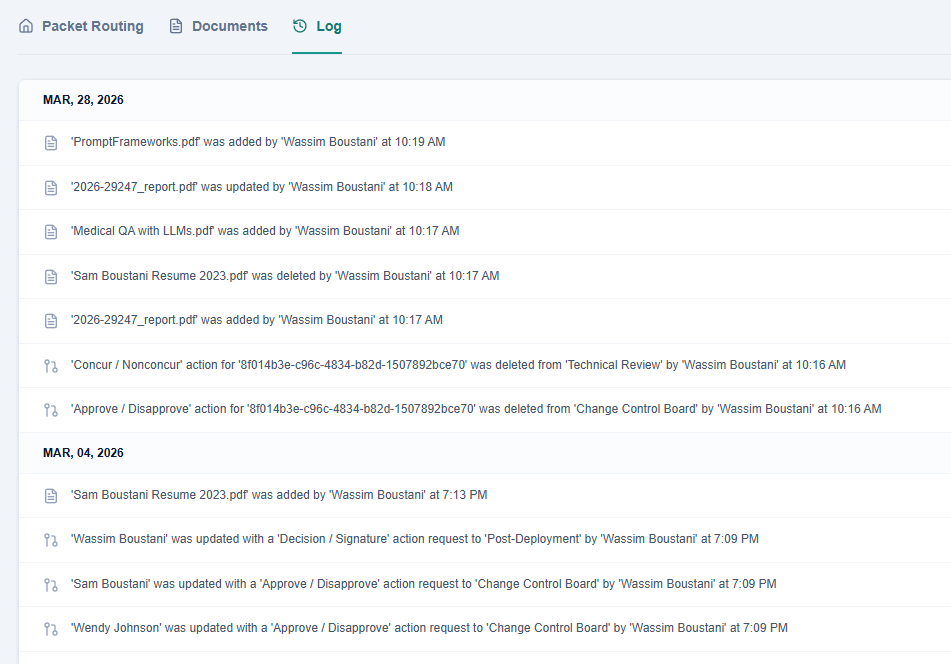The height and width of the screenshot is (664, 951).
Task: Click the 'Sam Boustani' was updated log text
Action: [423, 584]
